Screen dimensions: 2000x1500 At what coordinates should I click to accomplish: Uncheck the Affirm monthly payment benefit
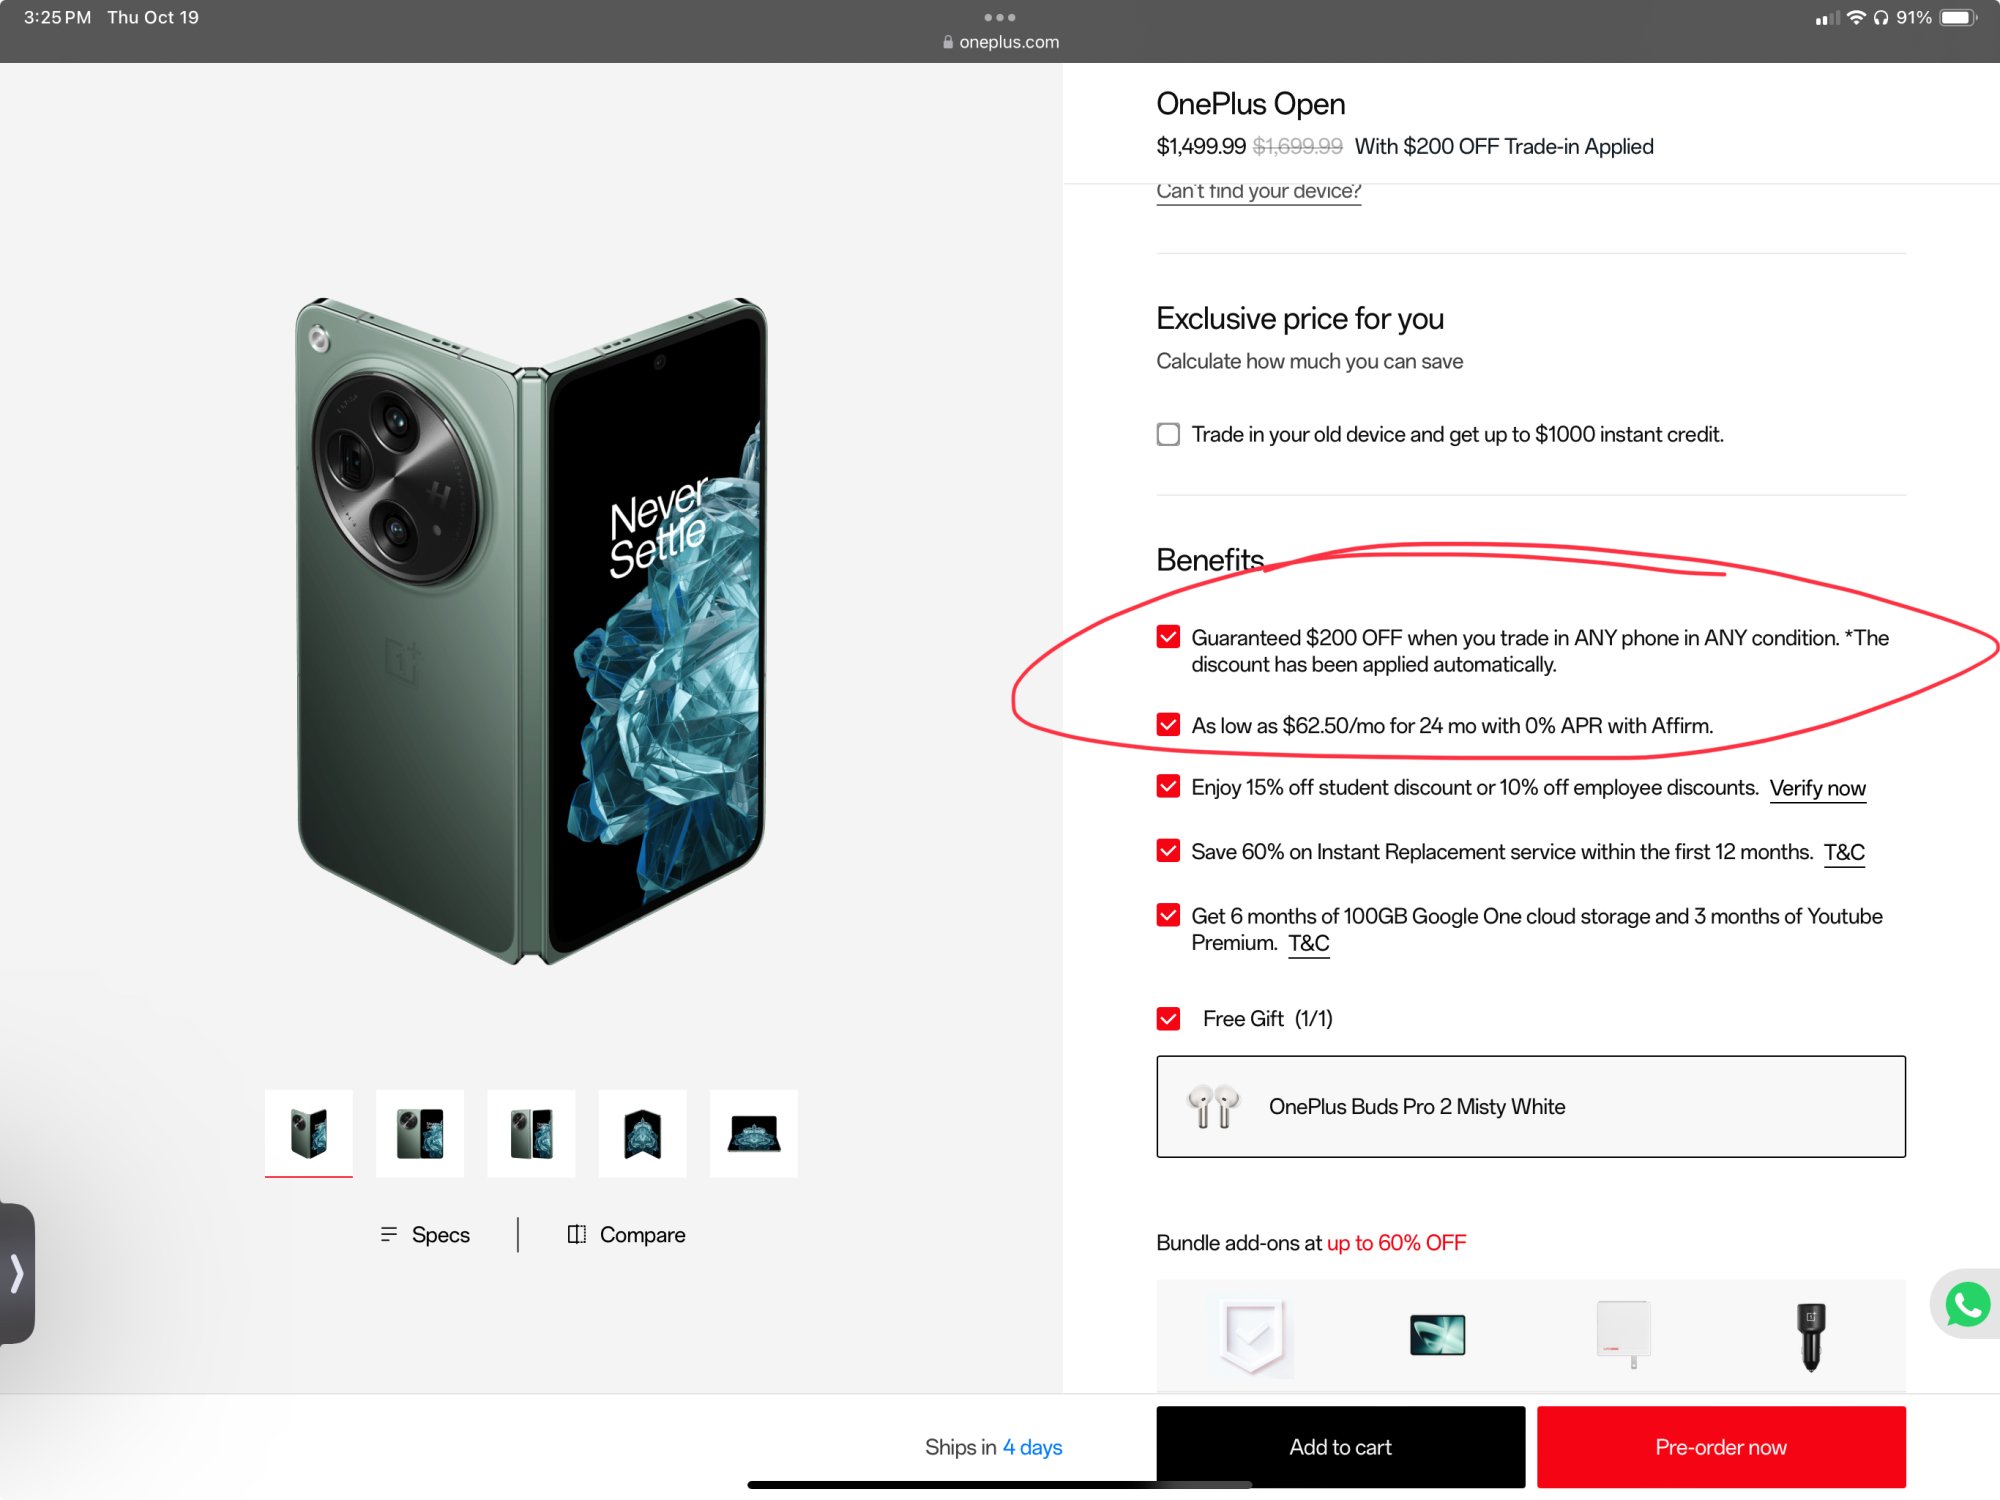point(1168,725)
